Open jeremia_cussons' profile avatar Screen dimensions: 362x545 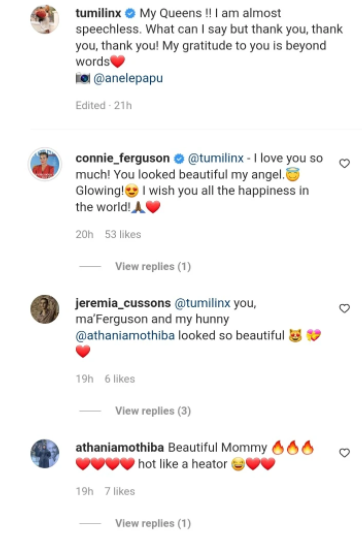pos(45,309)
